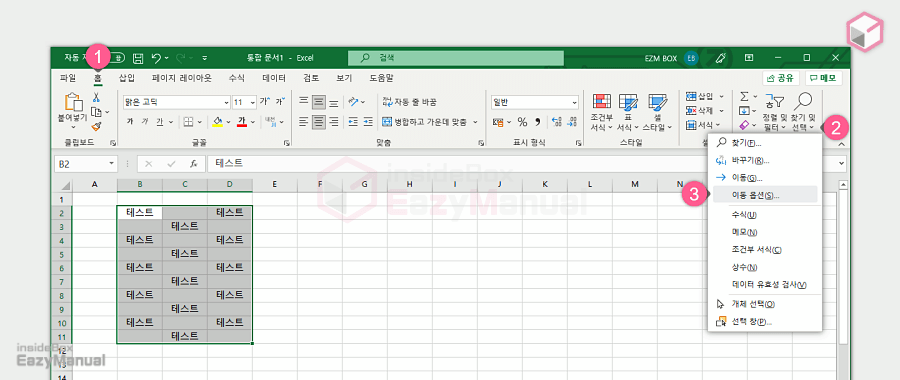
Task: Switch to the 데이터 tab
Action: pos(274,77)
